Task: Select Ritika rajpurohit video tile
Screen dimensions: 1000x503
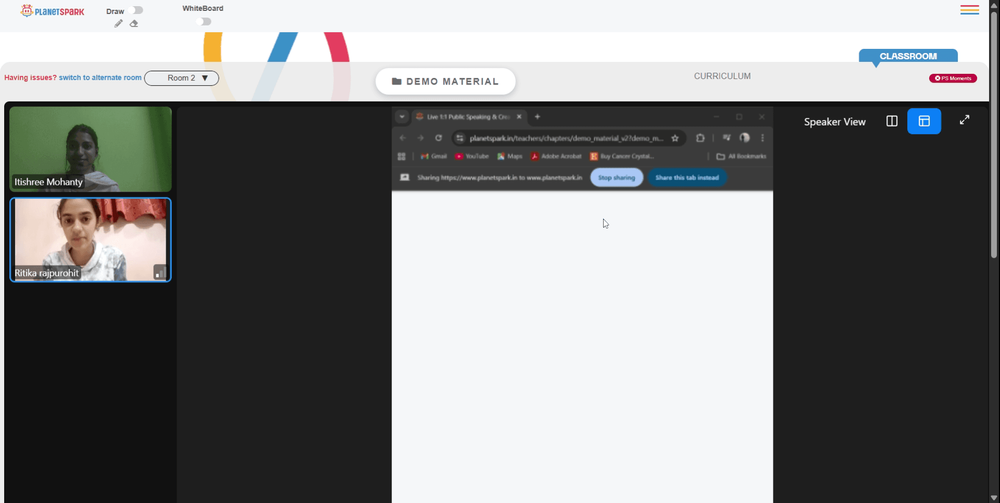Action: click(91, 240)
